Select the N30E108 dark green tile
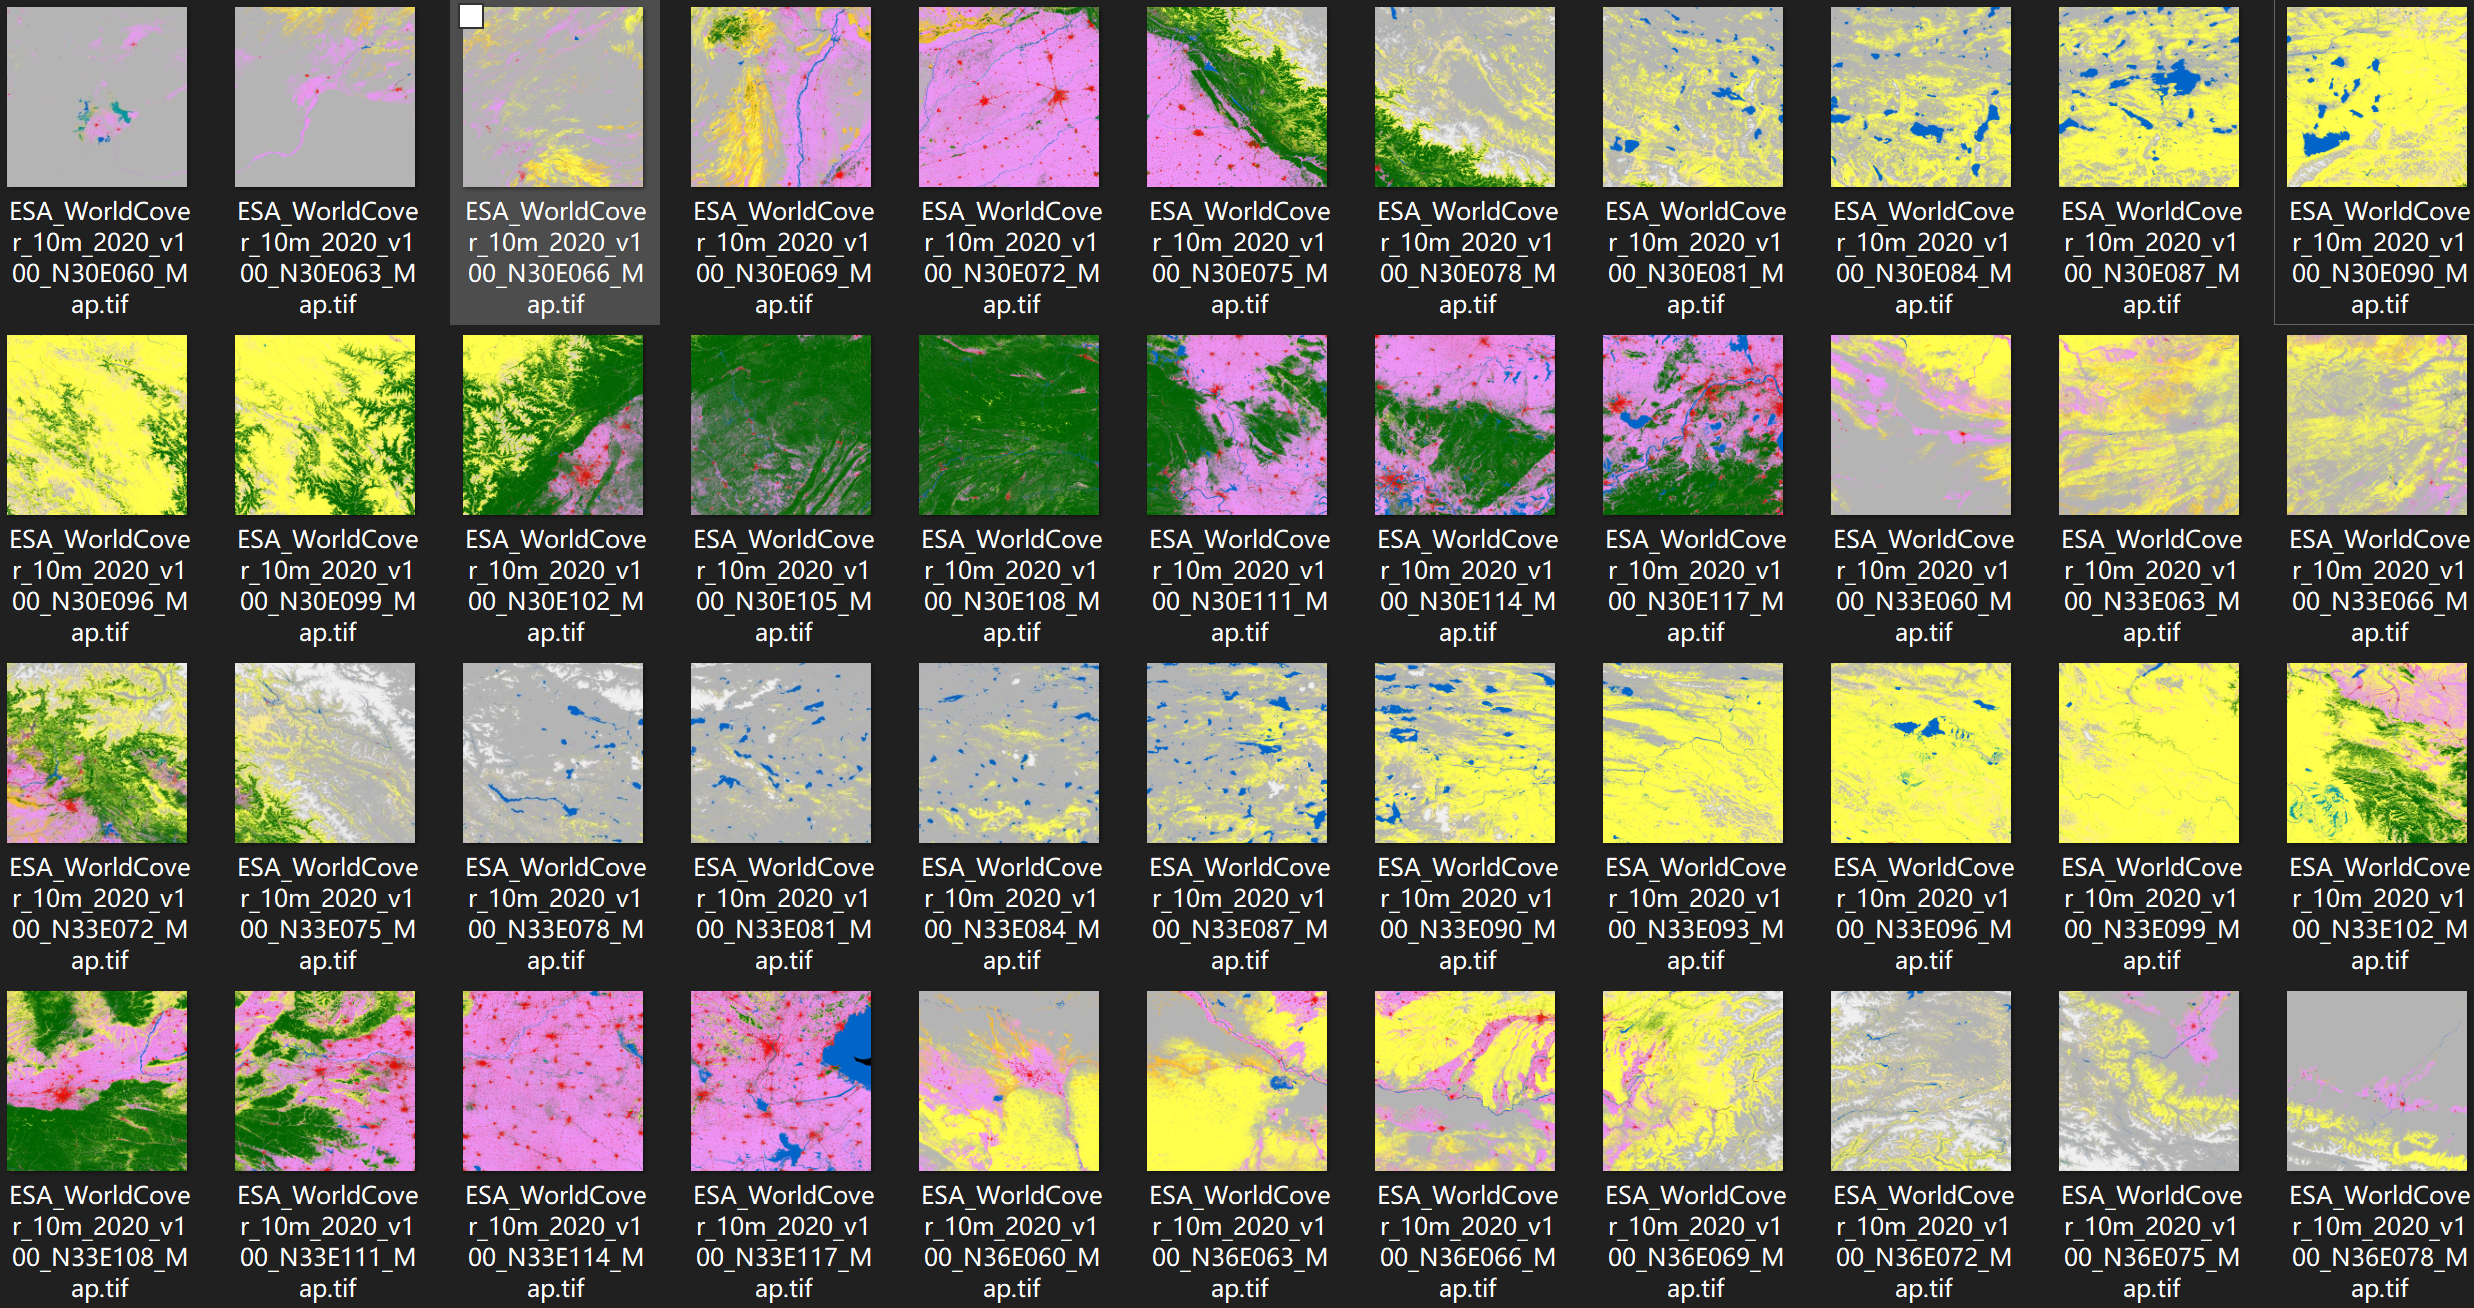The image size is (2474, 1308). (1009, 425)
